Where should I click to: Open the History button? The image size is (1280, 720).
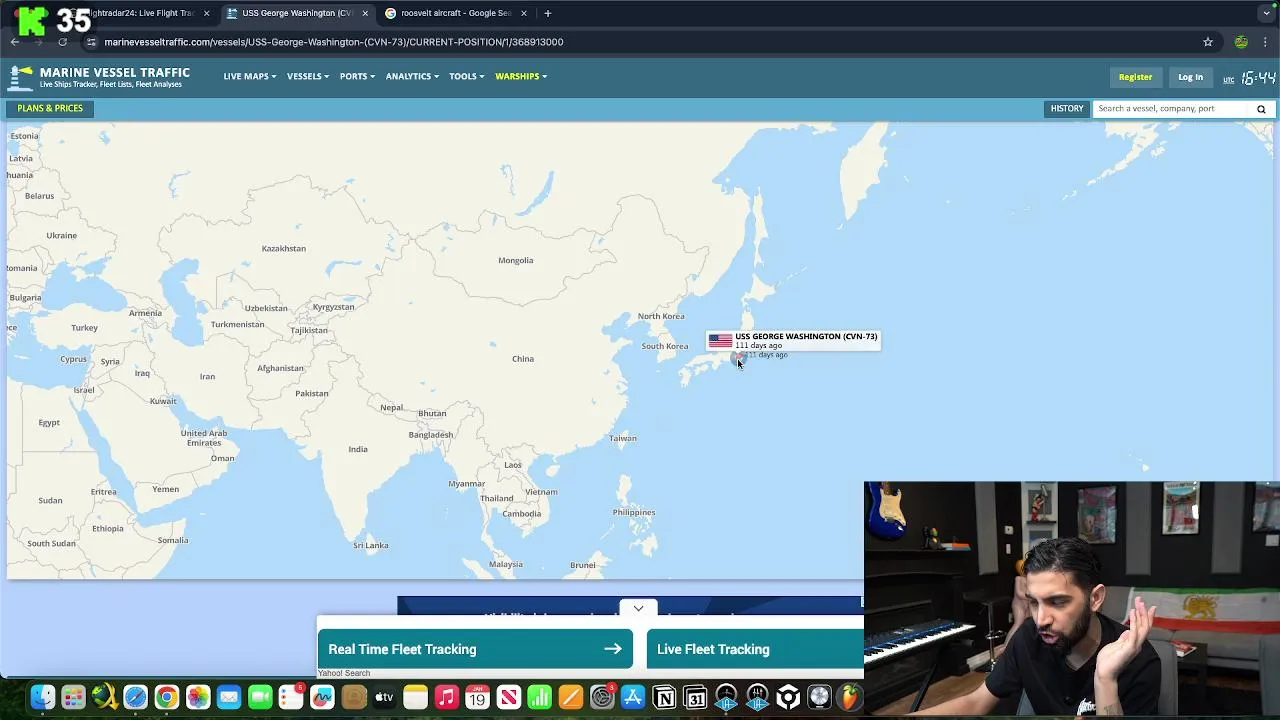[x=1067, y=108]
